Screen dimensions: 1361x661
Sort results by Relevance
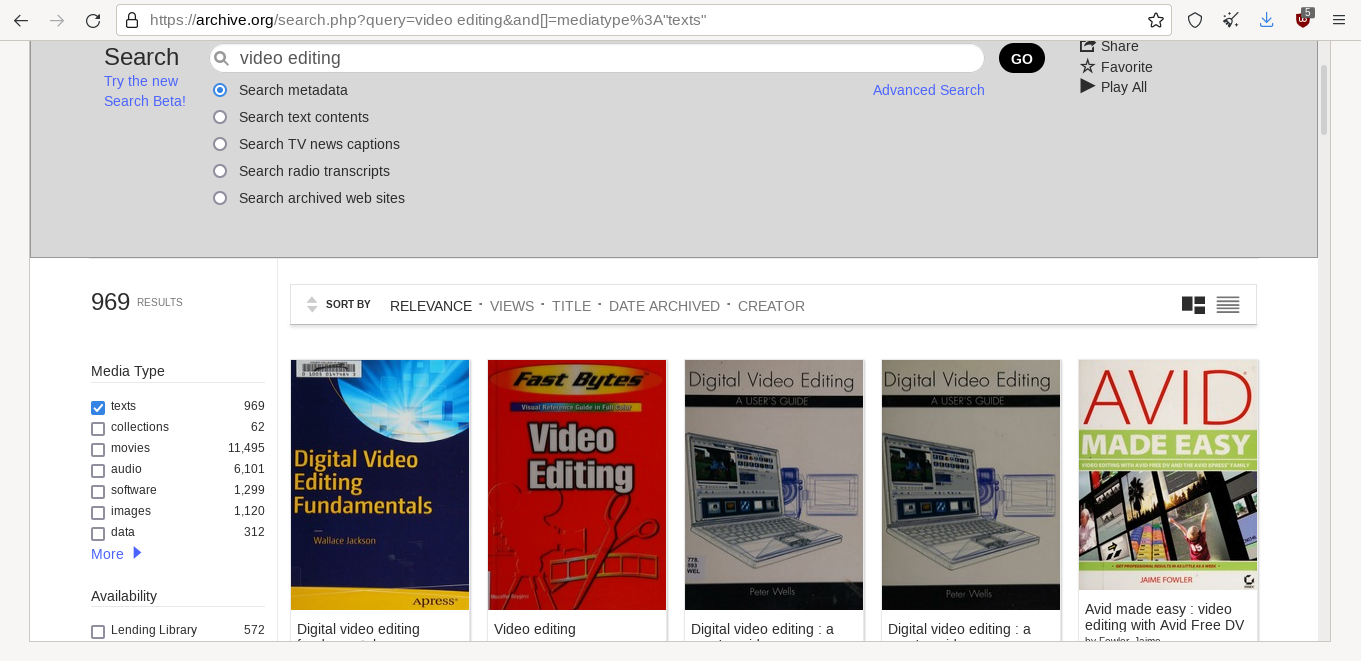coord(431,306)
